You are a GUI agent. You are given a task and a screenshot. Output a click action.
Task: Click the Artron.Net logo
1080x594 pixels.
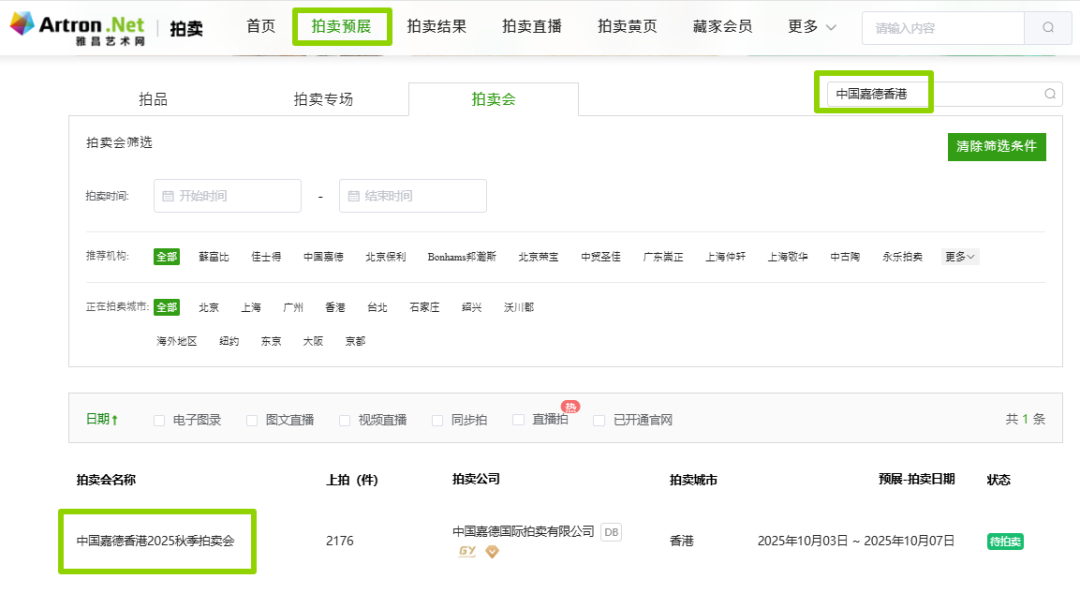[x=78, y=28]
